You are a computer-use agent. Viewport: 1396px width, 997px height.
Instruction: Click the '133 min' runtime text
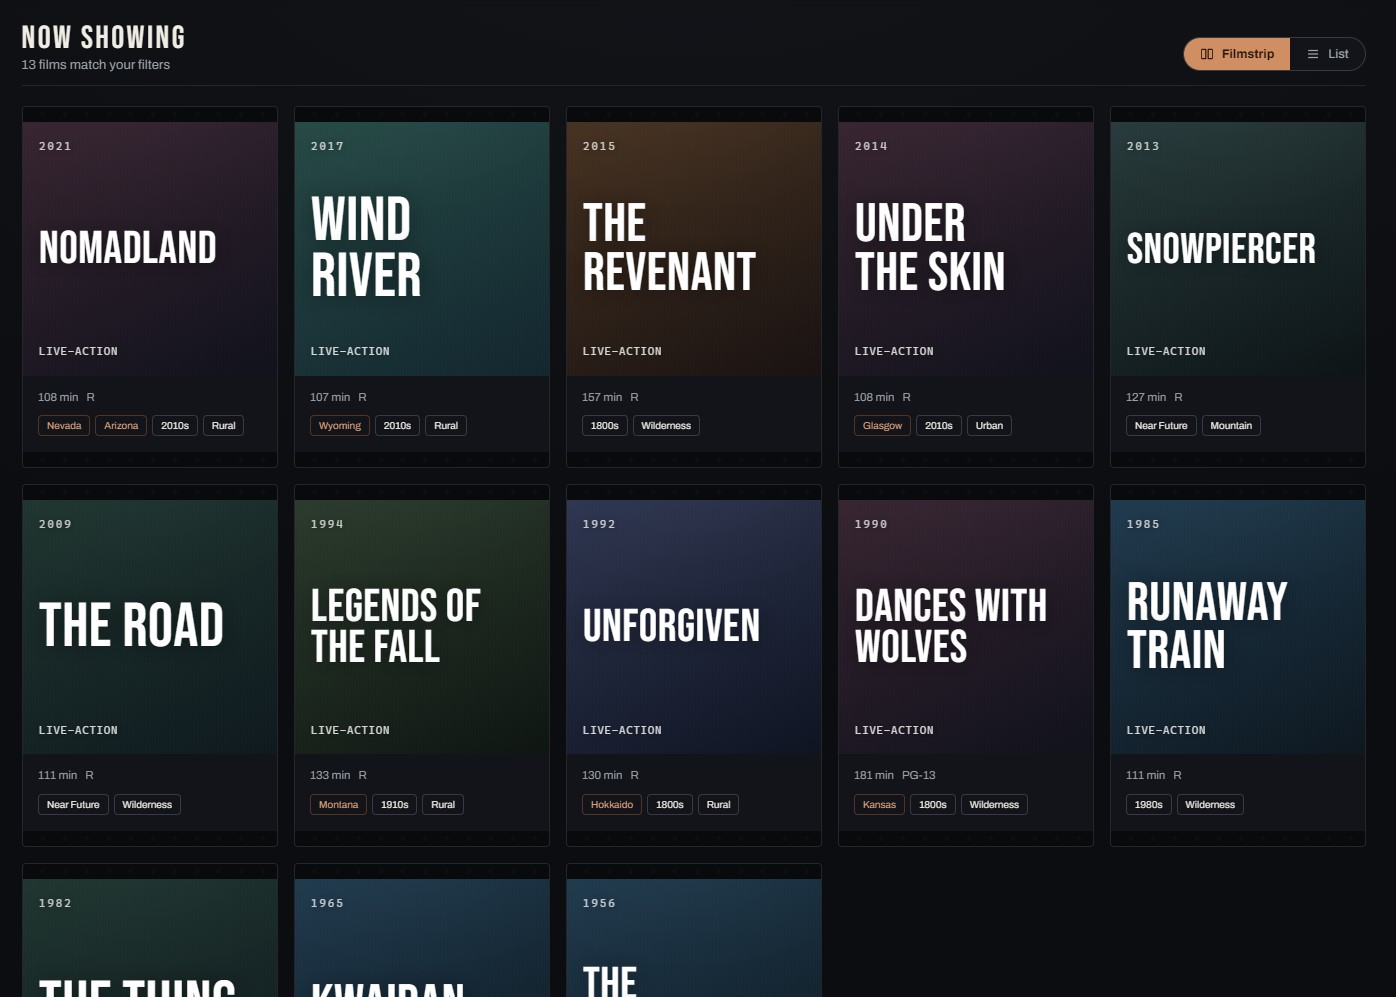point(330,775)
